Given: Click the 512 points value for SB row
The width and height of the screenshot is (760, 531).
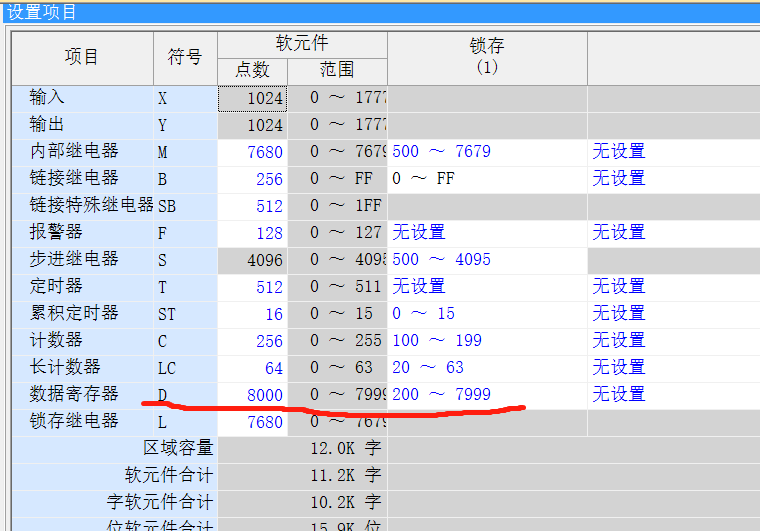Looking at the screenshot, I should 254,206.
